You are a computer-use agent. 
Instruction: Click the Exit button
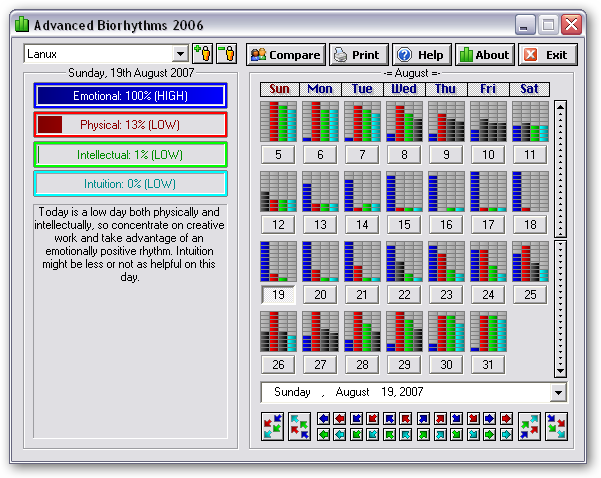pos(548,54)
